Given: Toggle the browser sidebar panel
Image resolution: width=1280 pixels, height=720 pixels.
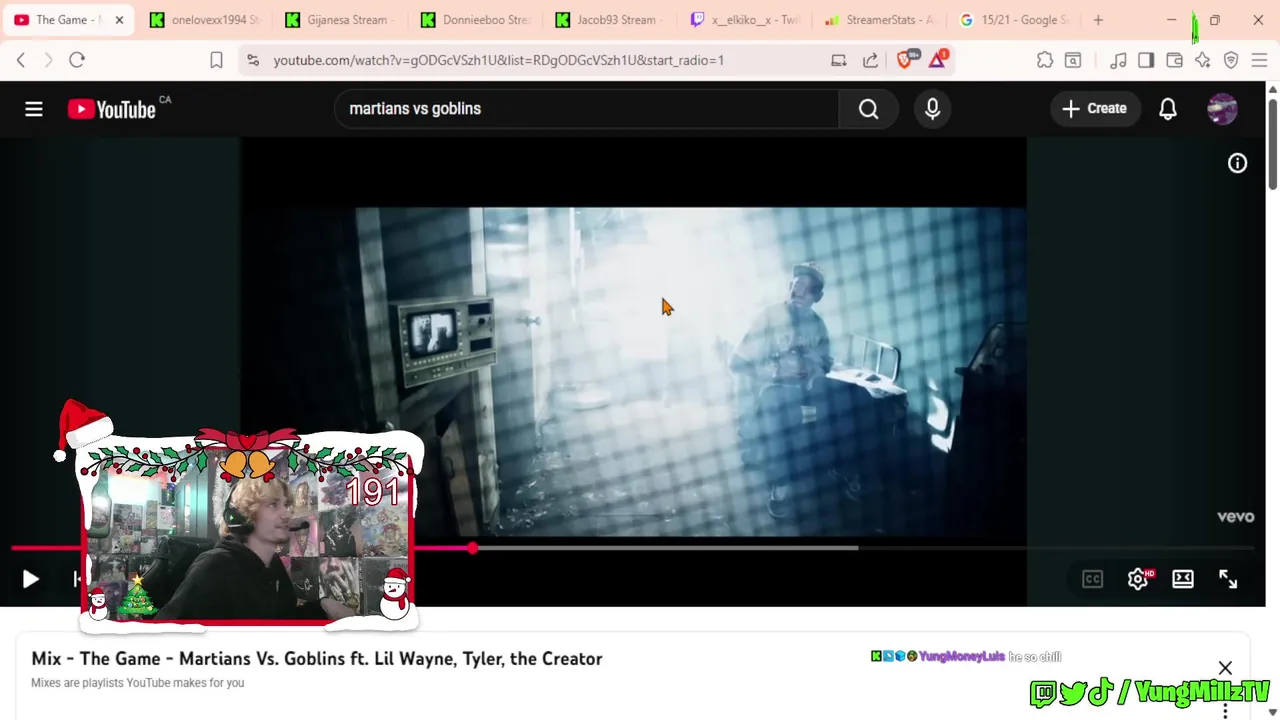Looking at the screenshot, I should tap(1146, 60).
